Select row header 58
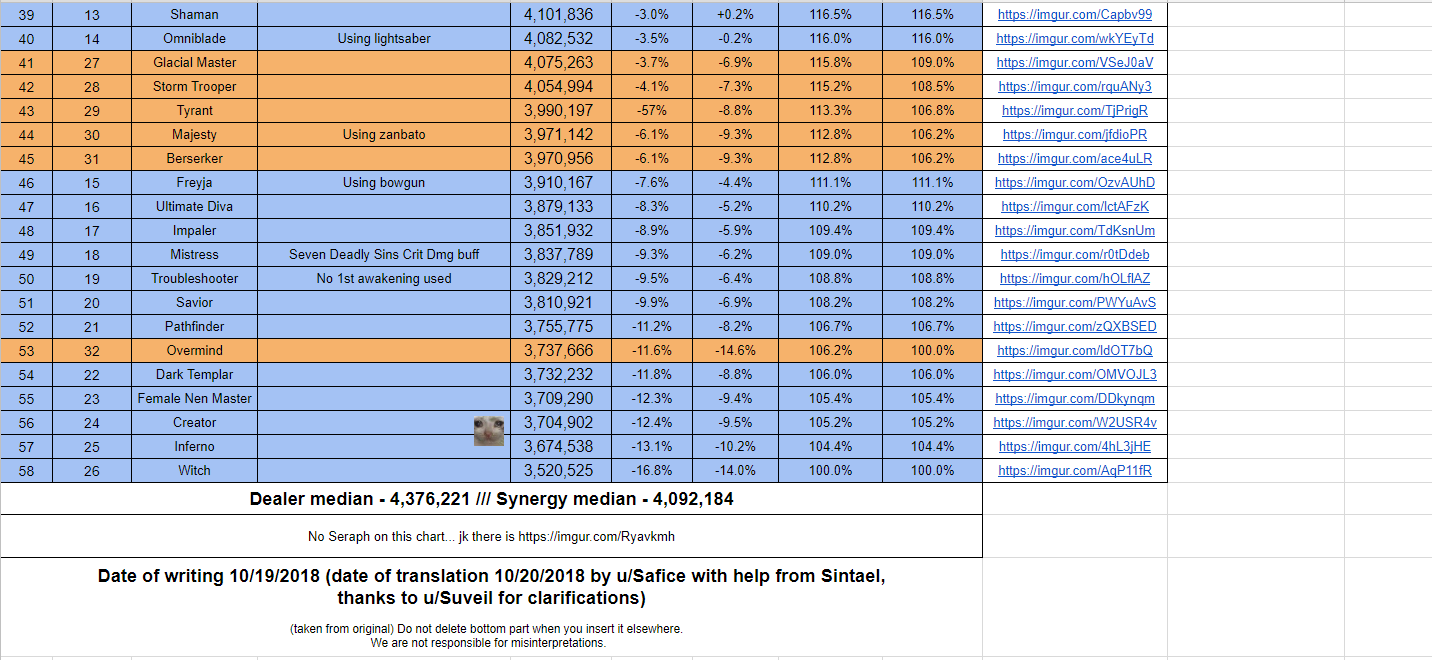Viewport: 1432px width, 660px height. click(x=26, y=471)
